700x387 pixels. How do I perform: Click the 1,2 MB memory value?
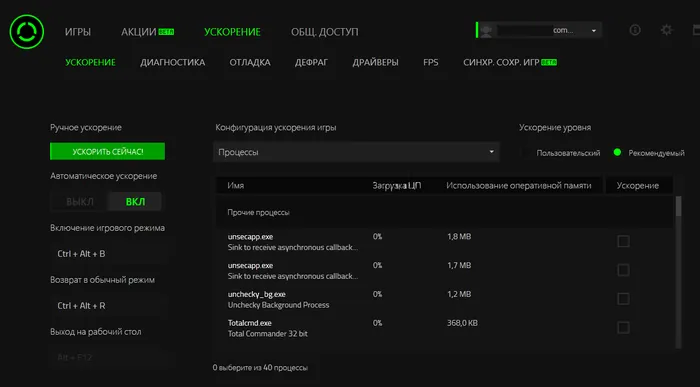459,295
